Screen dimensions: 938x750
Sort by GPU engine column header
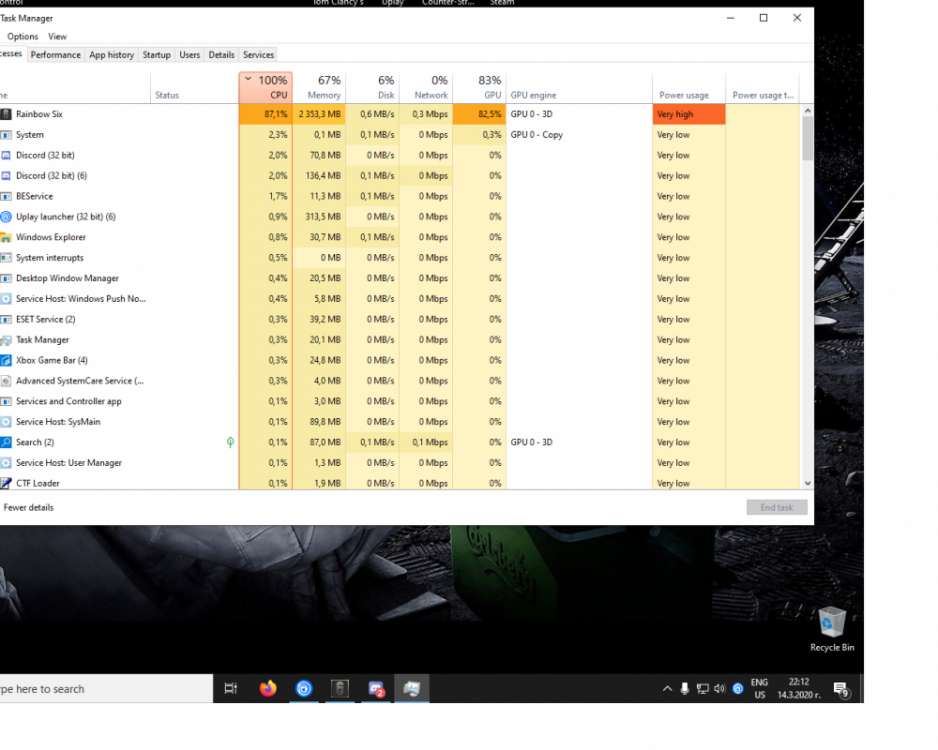579,87
